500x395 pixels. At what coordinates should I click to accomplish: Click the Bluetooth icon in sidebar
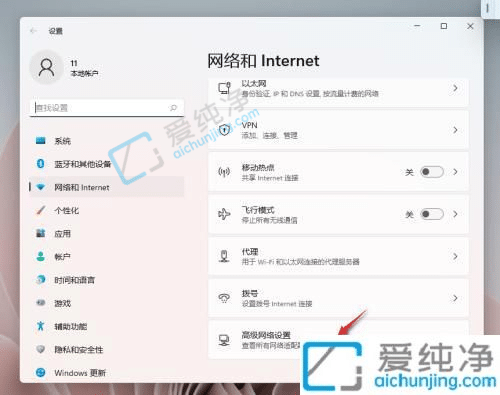click(41, 164)
